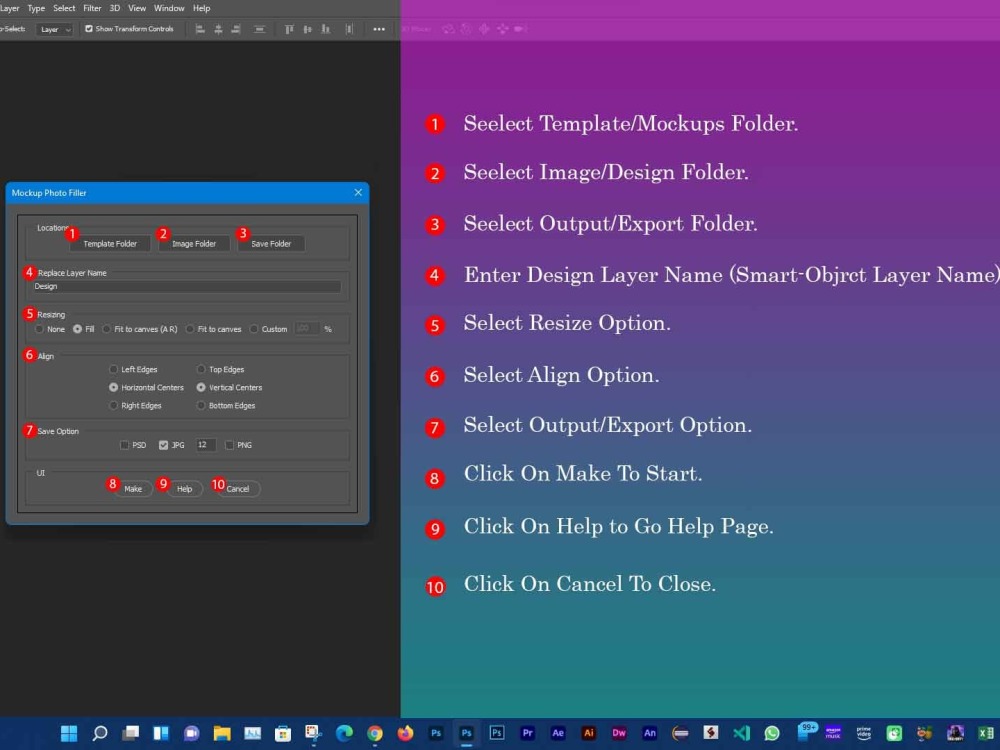
Task: Click the Save Folder button
Action: pyautogui.click(x=271, y=244)
